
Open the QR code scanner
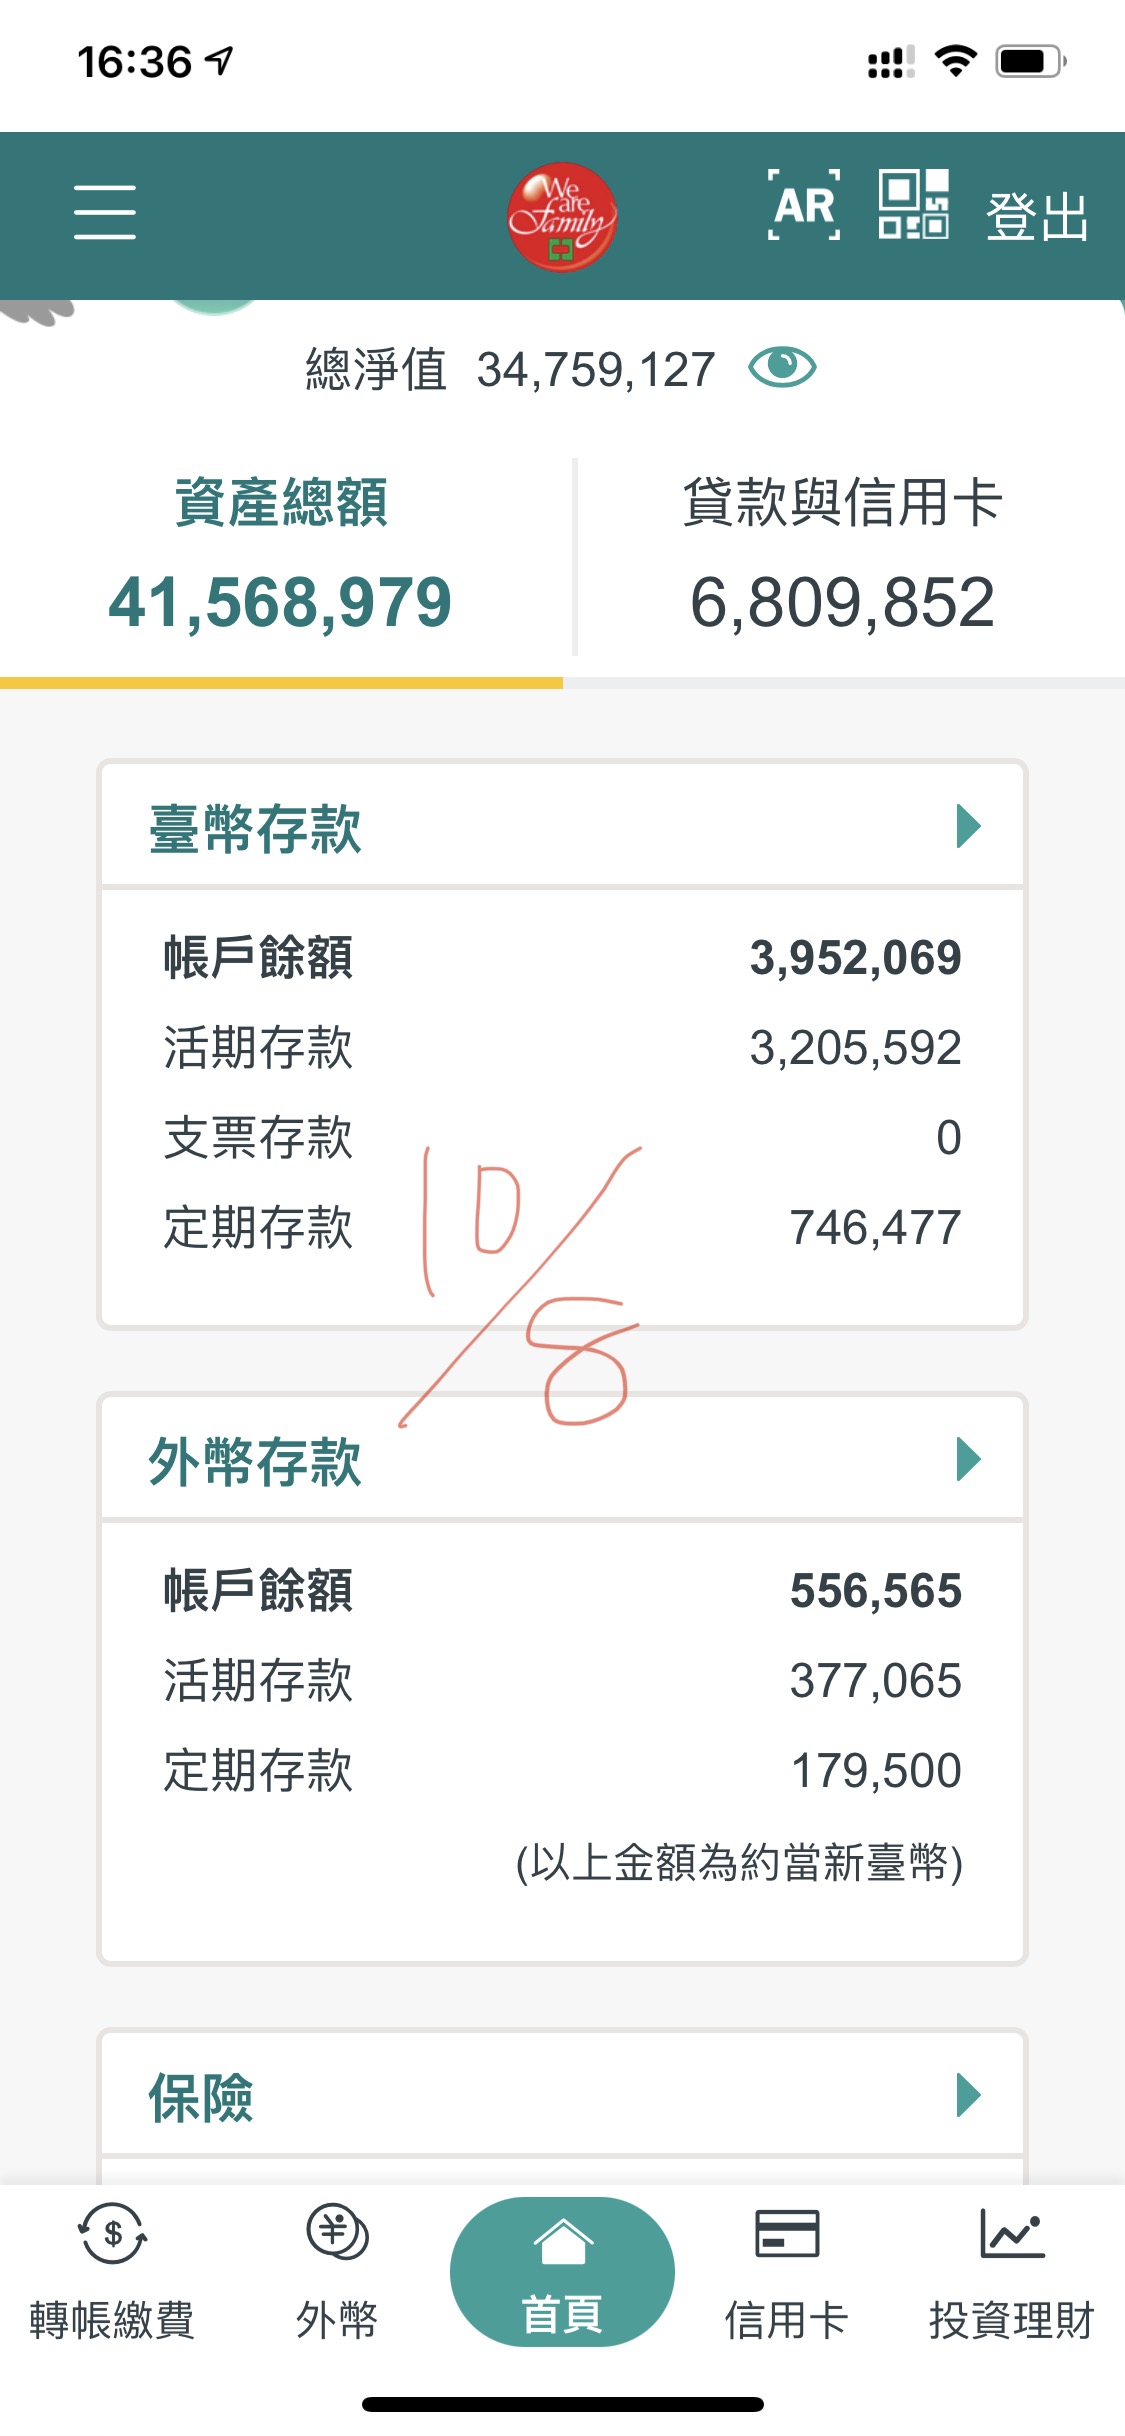913,204
